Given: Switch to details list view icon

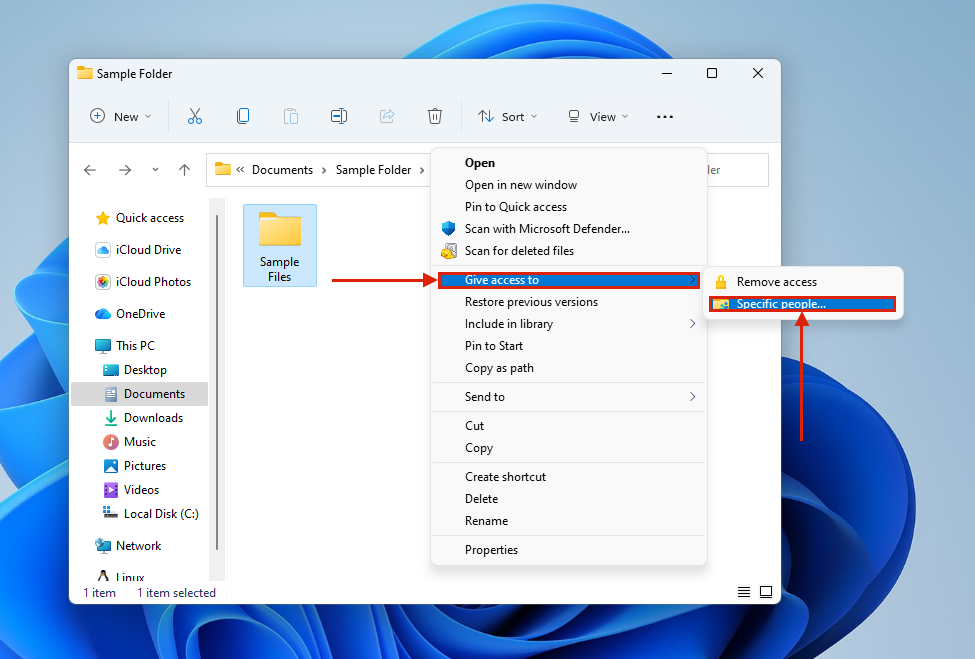Looking at the screenshot, I should click(x=744, y=592).
